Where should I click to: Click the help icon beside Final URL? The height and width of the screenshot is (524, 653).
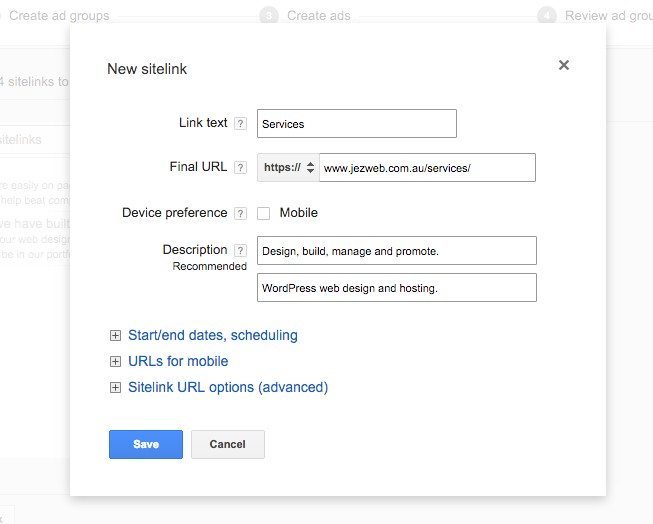(240, 168)
